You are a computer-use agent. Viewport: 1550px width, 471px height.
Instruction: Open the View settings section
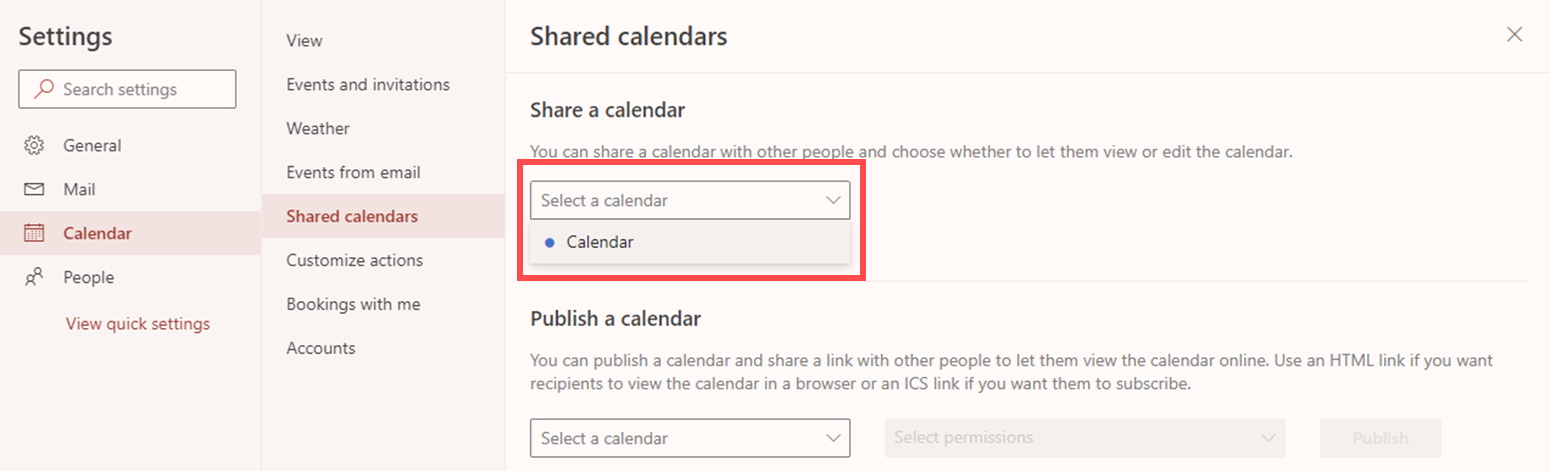304,41
